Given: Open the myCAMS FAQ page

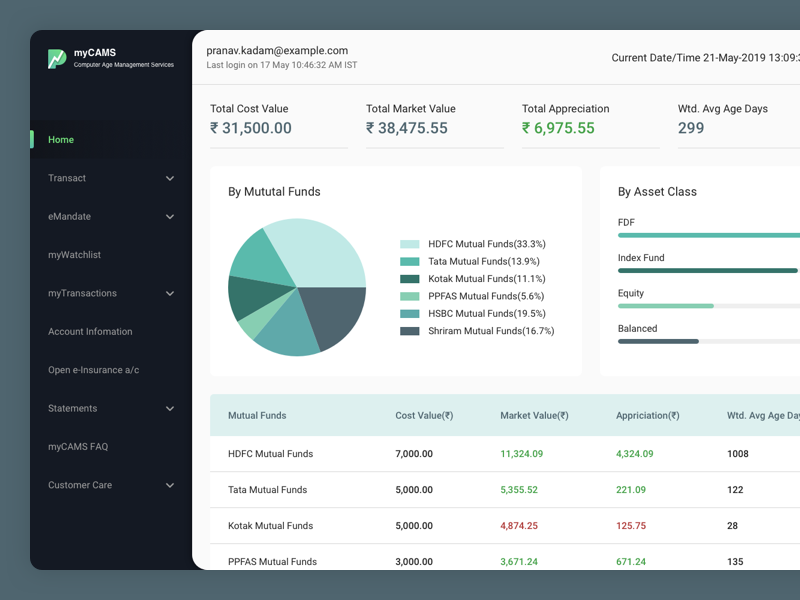Looking at the screenshot, I should [x=76, y=447].
